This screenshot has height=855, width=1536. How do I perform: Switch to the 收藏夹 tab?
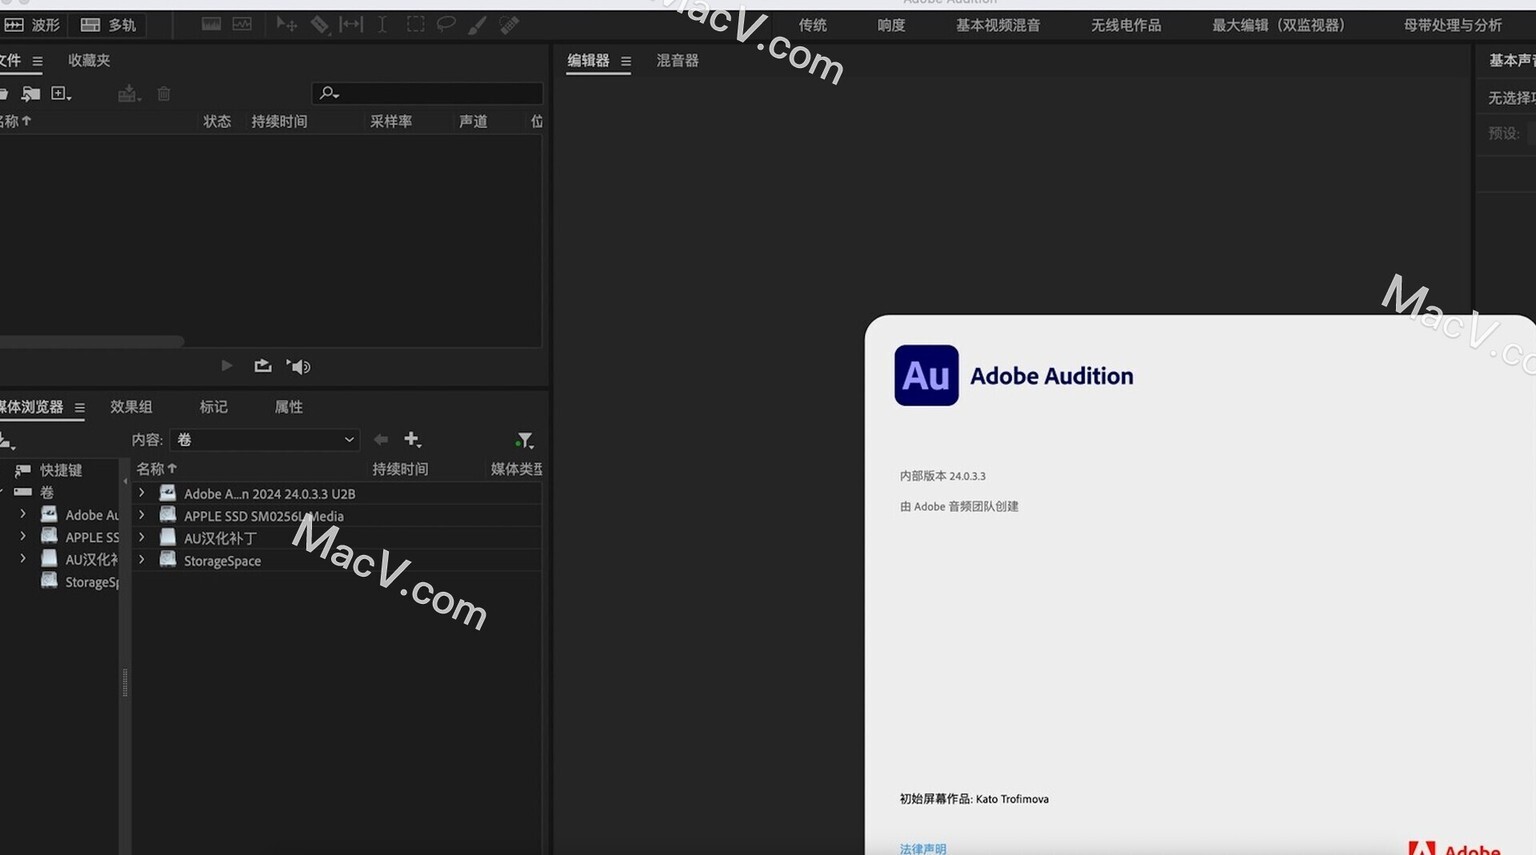click(89, 60)
